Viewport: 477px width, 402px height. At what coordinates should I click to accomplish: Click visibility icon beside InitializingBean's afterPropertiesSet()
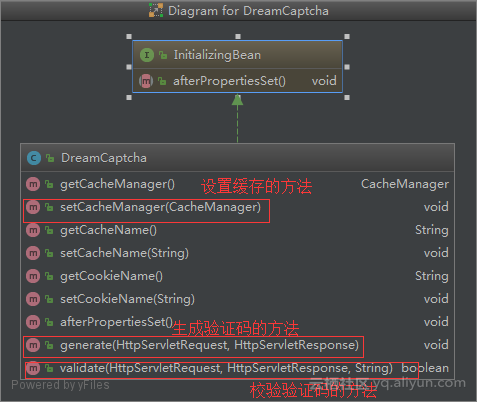(x=162, y=81)
